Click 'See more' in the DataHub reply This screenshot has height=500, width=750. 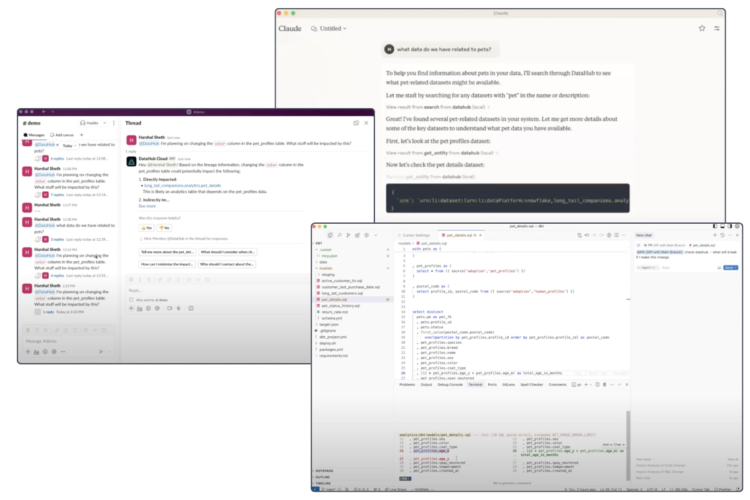(x=147, y=205)
